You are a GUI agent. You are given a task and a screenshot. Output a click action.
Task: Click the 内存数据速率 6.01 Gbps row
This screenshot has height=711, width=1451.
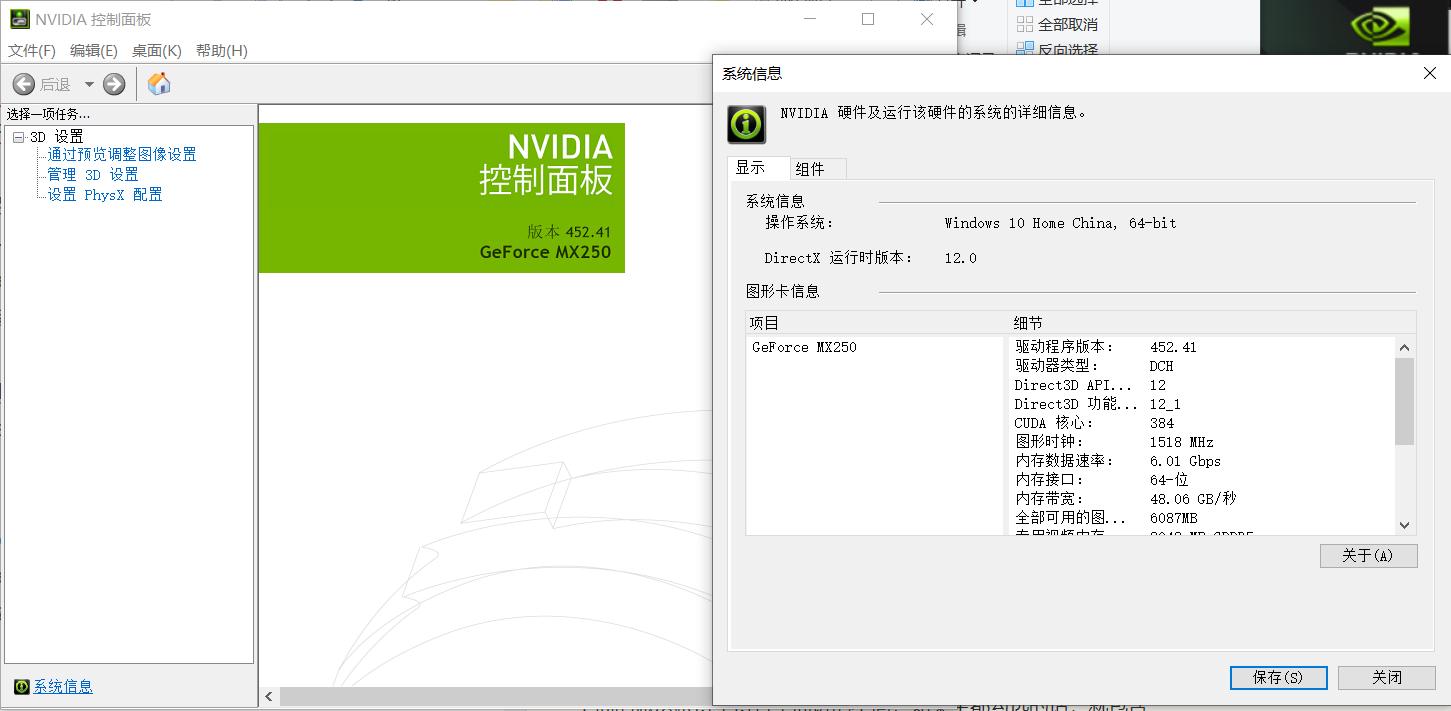click(x=1203, y=461)
